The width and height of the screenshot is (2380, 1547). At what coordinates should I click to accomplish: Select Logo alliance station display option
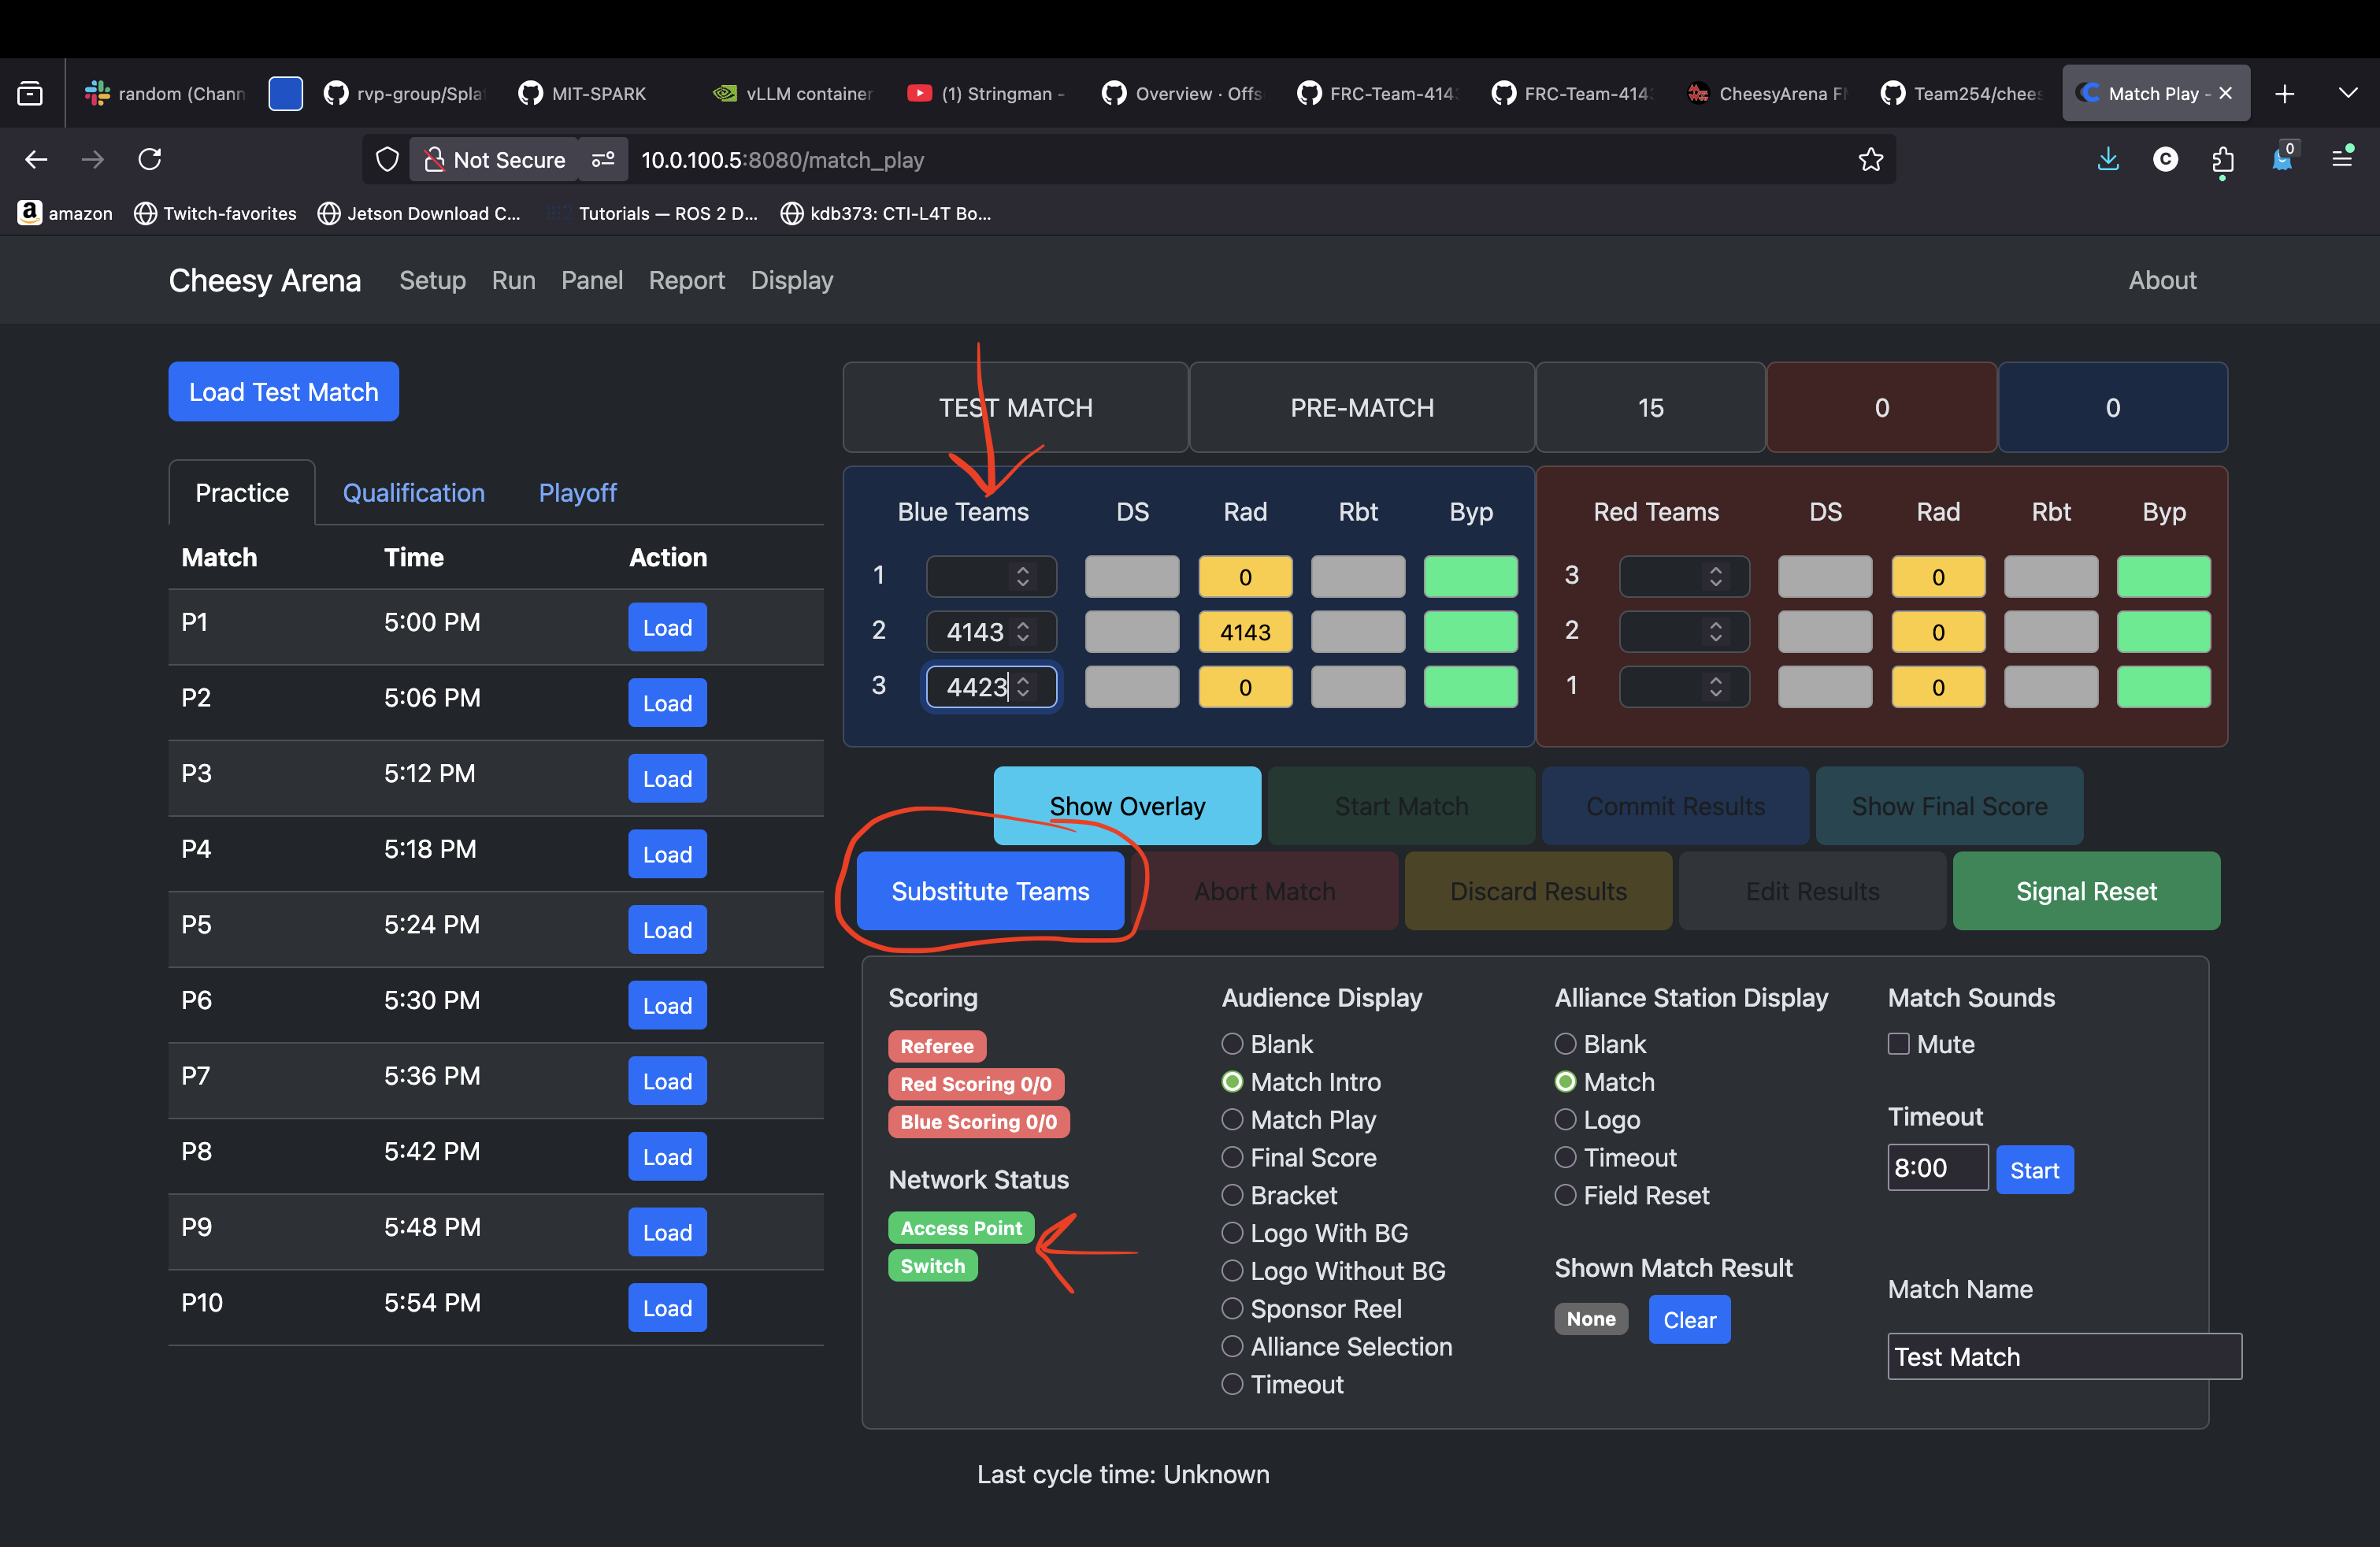1565,1119
